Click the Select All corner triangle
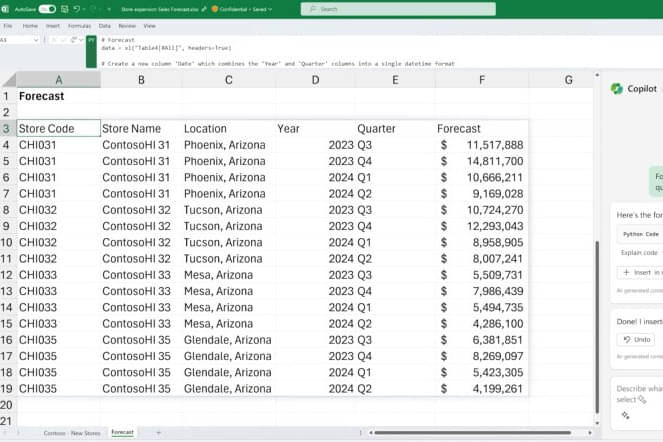Viewport: 663px width, 442px height. 8,80
